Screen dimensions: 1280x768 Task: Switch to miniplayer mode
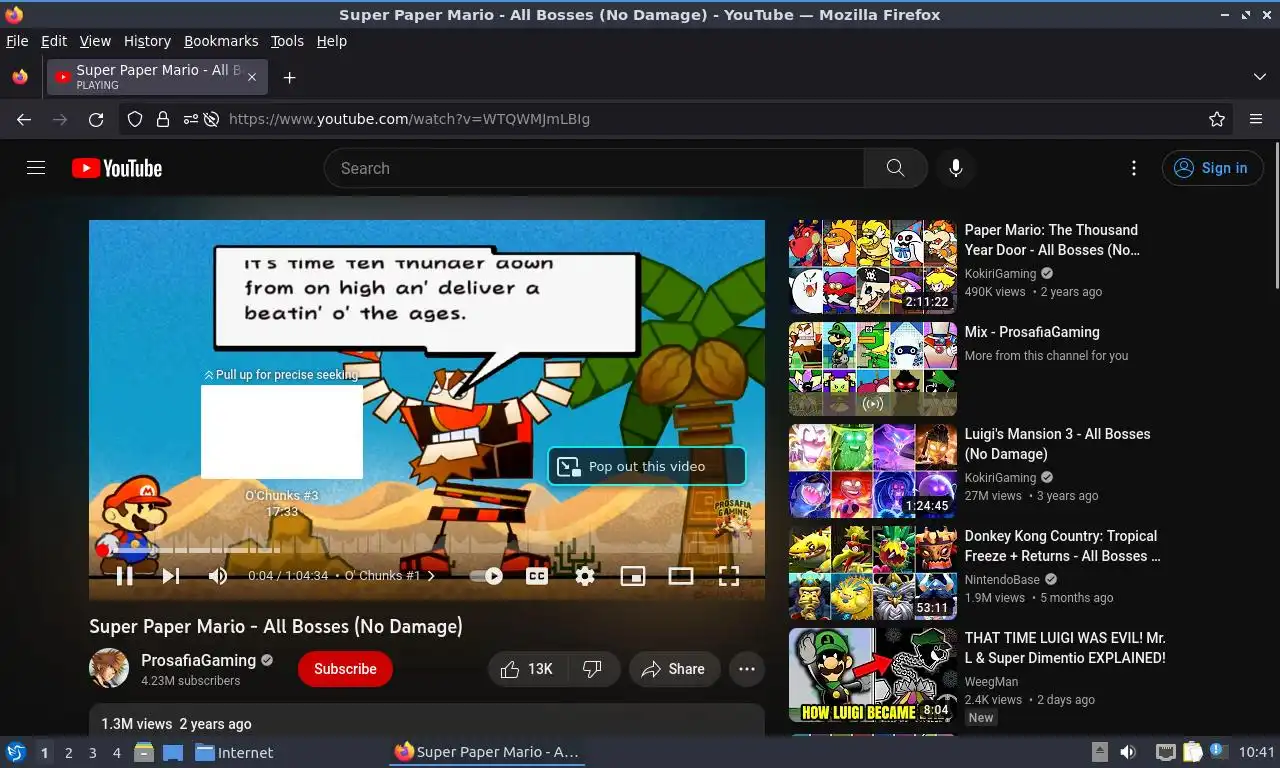633,576
